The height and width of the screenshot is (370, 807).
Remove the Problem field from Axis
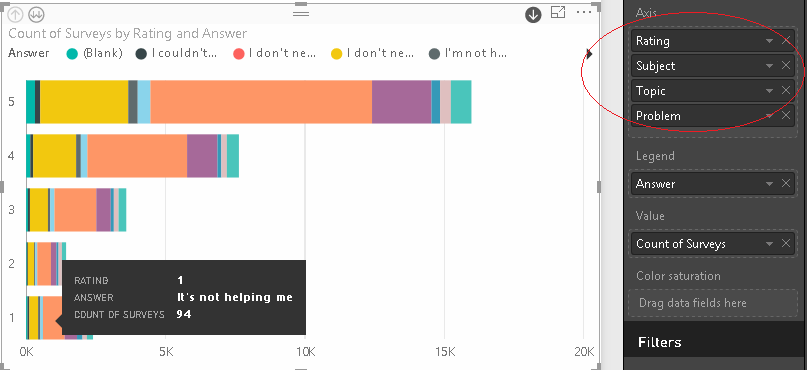(786, 115)
